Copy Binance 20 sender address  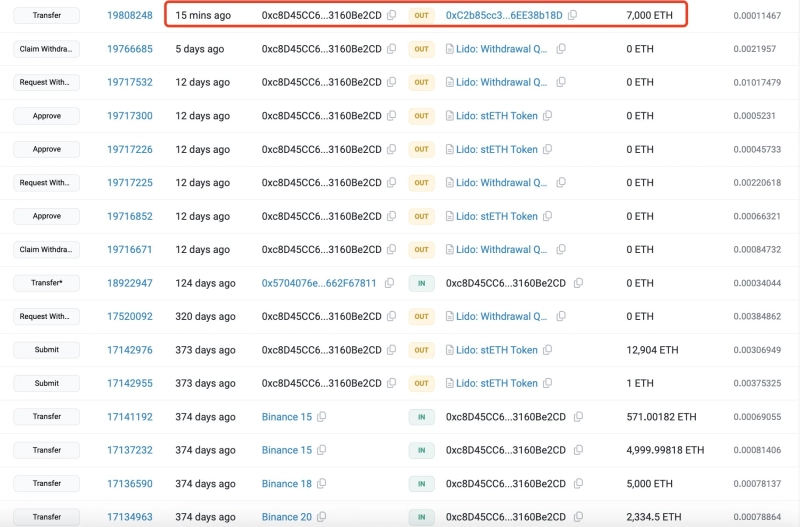[x=322, y=517]
